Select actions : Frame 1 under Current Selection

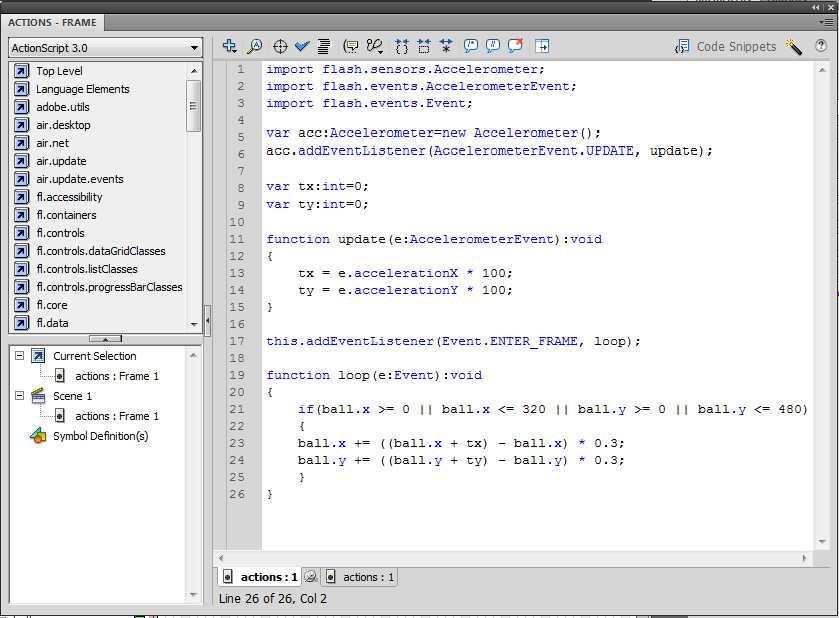(117, 376)
